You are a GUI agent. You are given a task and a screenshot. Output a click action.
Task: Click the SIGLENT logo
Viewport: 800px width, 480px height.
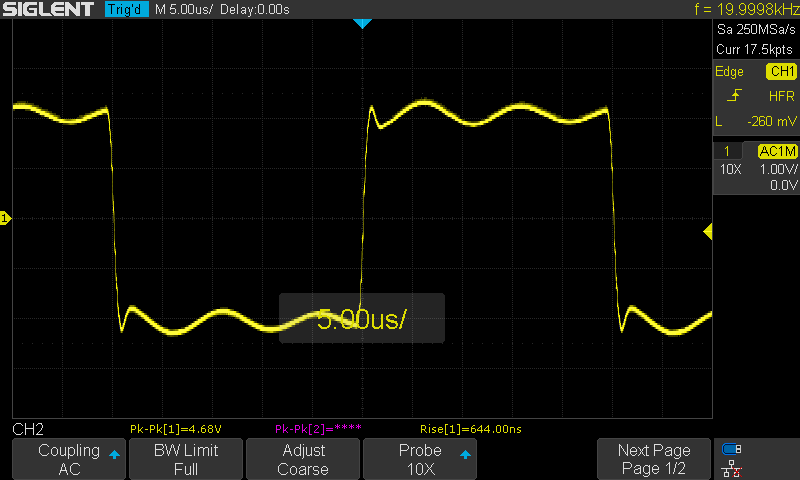click(x=50, y=9)
